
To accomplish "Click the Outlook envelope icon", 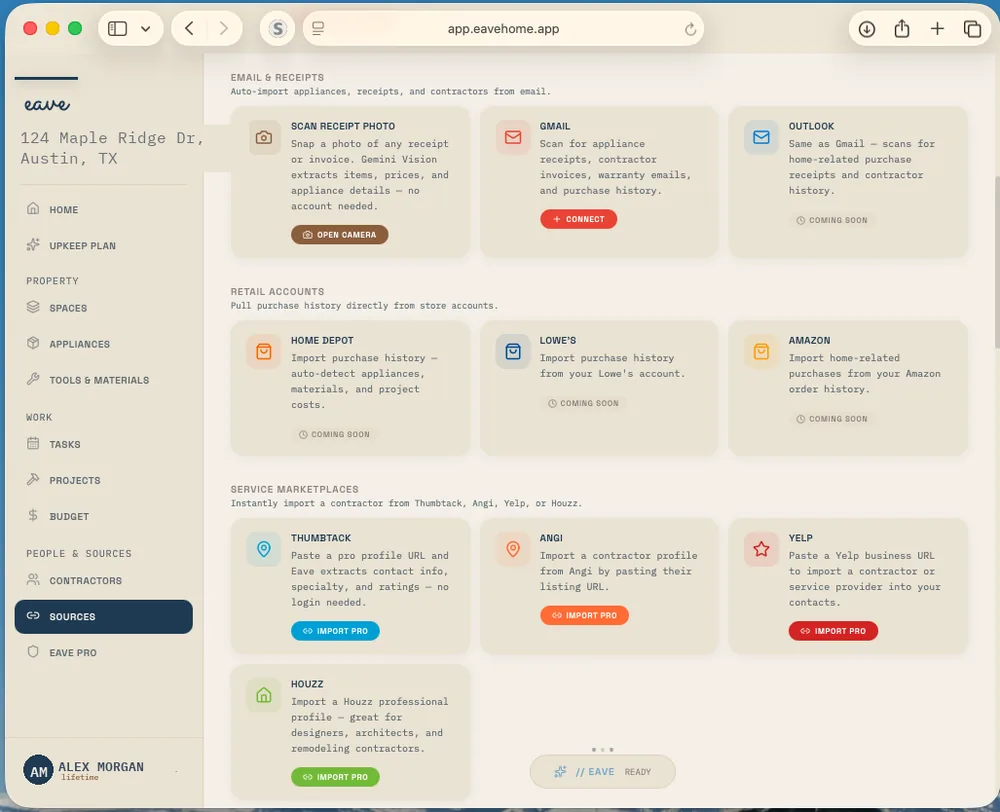I will [761, 137].
